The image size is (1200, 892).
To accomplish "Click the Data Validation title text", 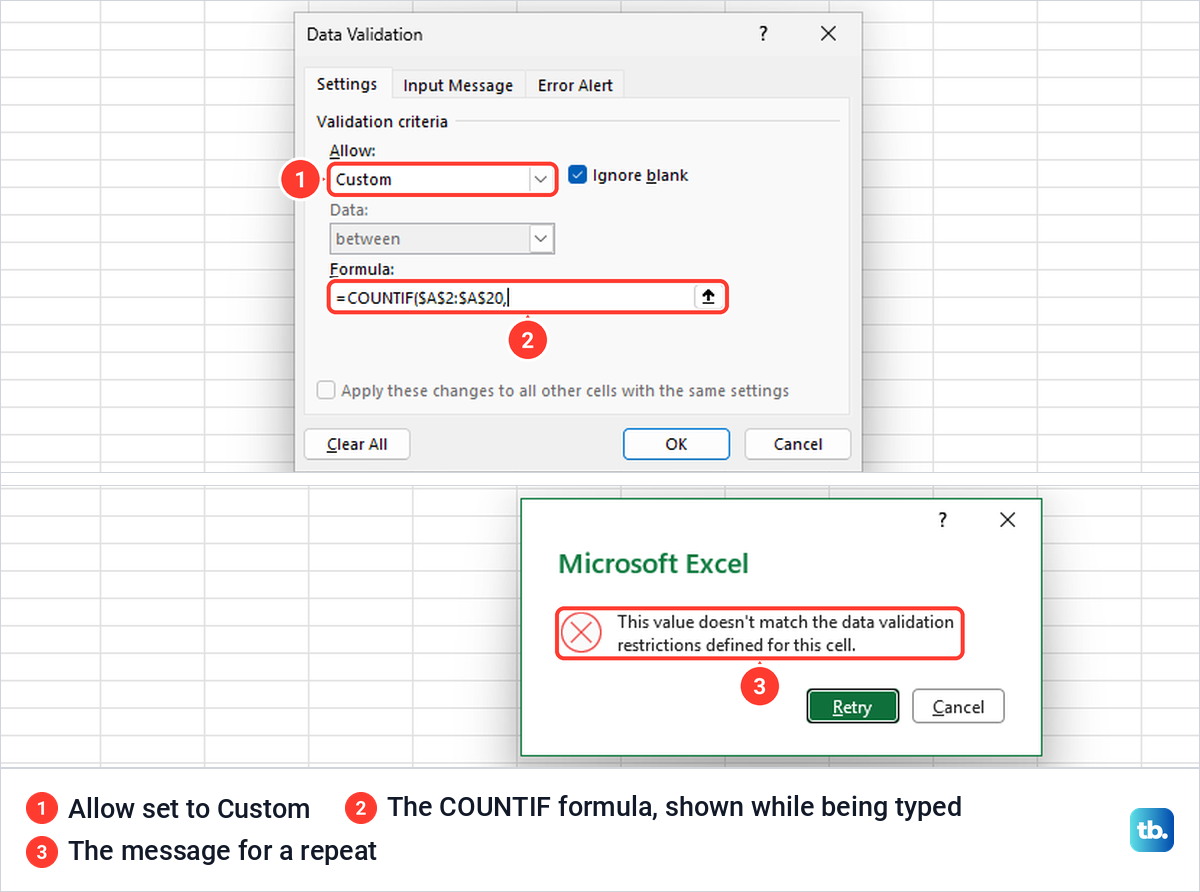I will (364, 34).
